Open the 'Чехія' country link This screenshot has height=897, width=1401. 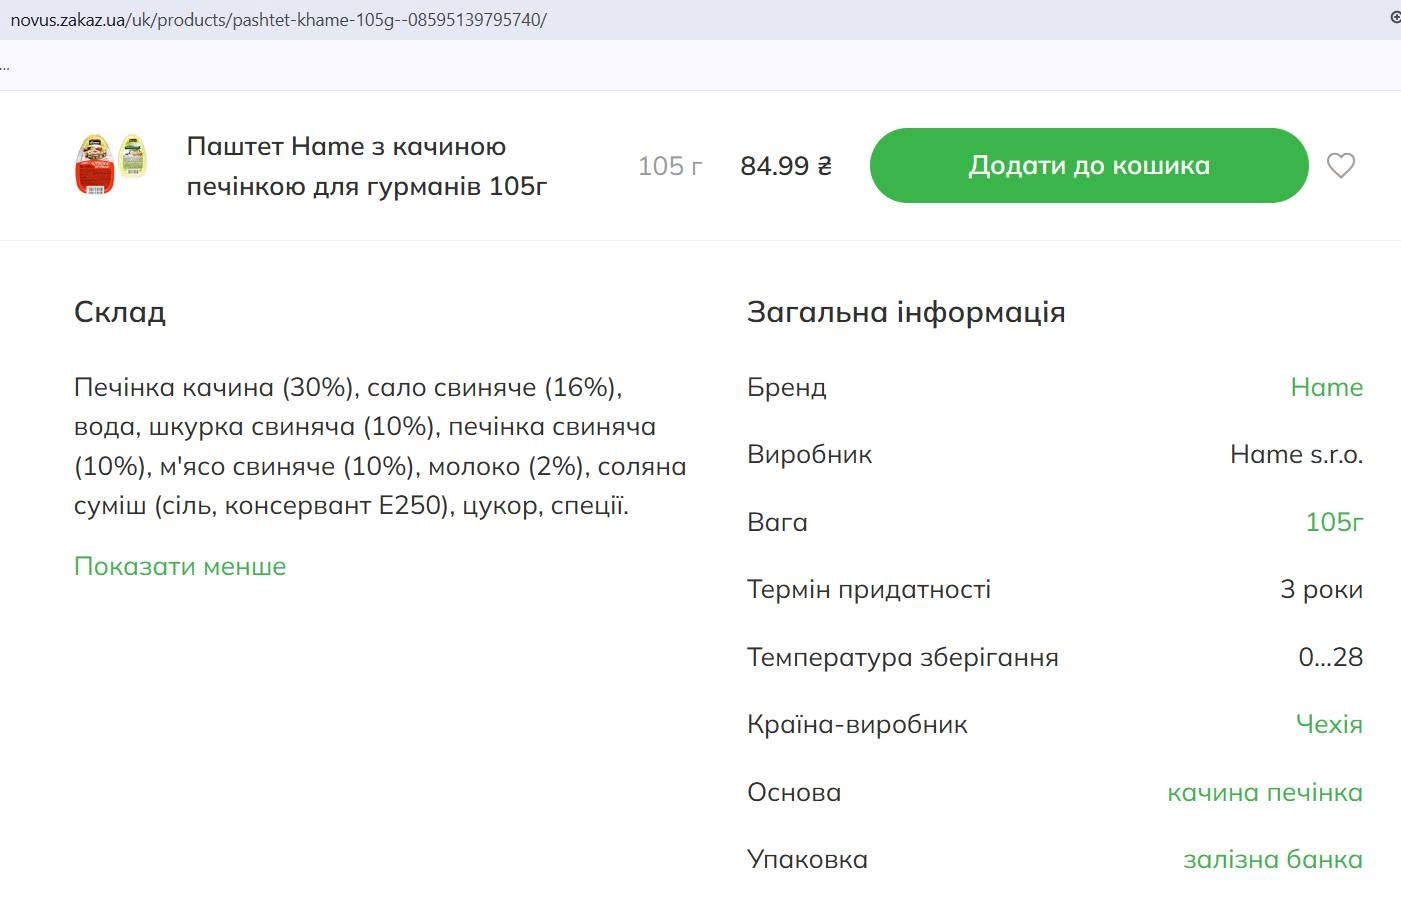(1329, 724)
